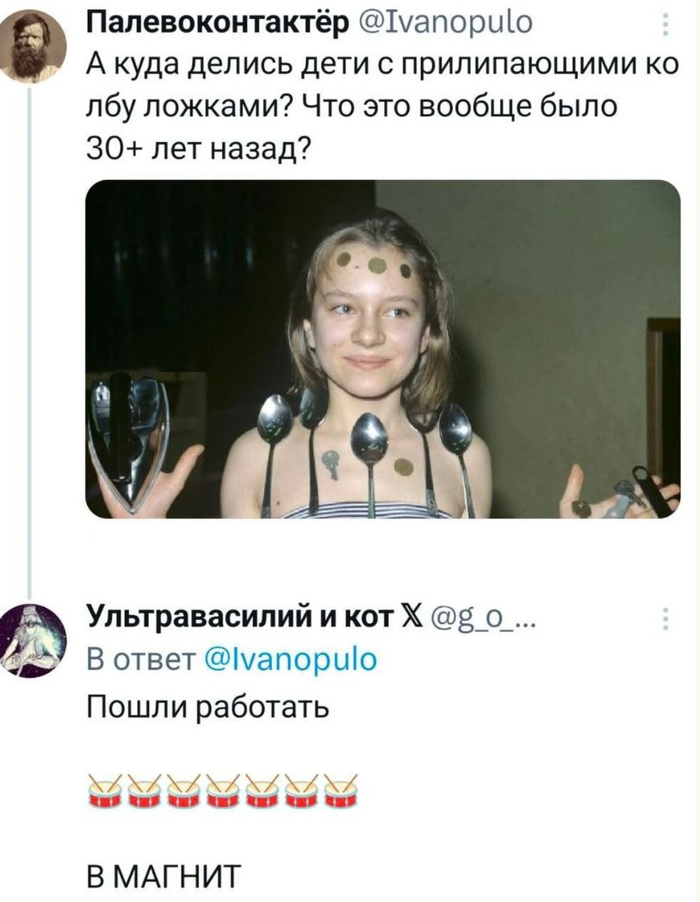Click the reply text 'Пошли работать'
The width and height of the screenshot is (700, 902).
coord(208,707)
